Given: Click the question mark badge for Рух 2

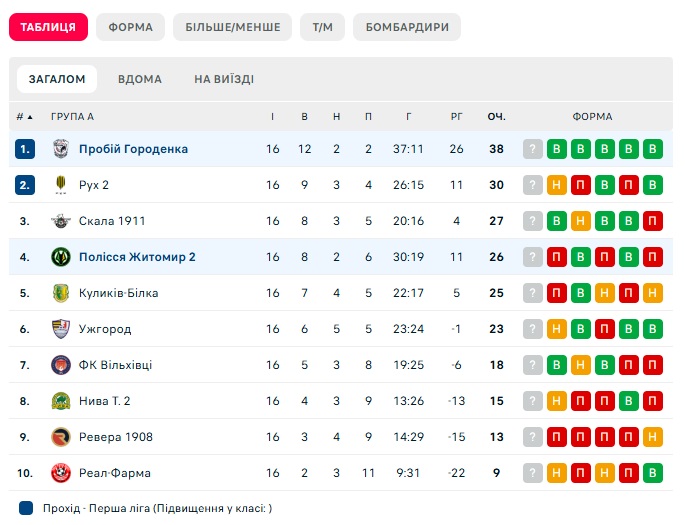Looking at the screenshot, I should pos(533,185).
